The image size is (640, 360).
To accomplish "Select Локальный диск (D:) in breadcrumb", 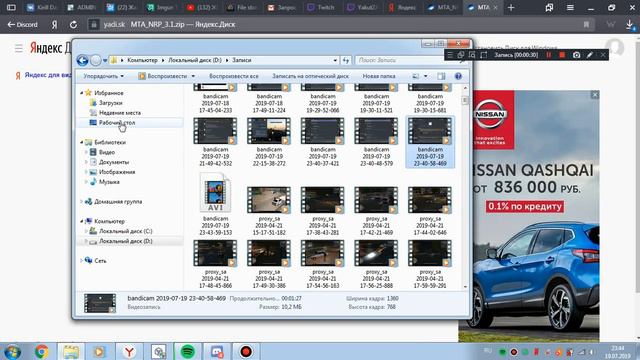I will click(x=195, y=60).
